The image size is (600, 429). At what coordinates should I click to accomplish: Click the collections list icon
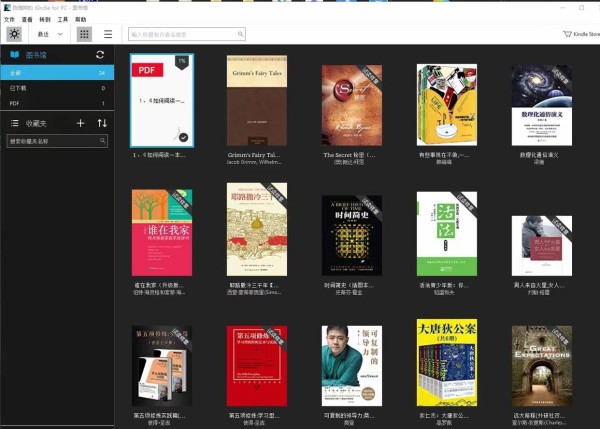point(15,123)
